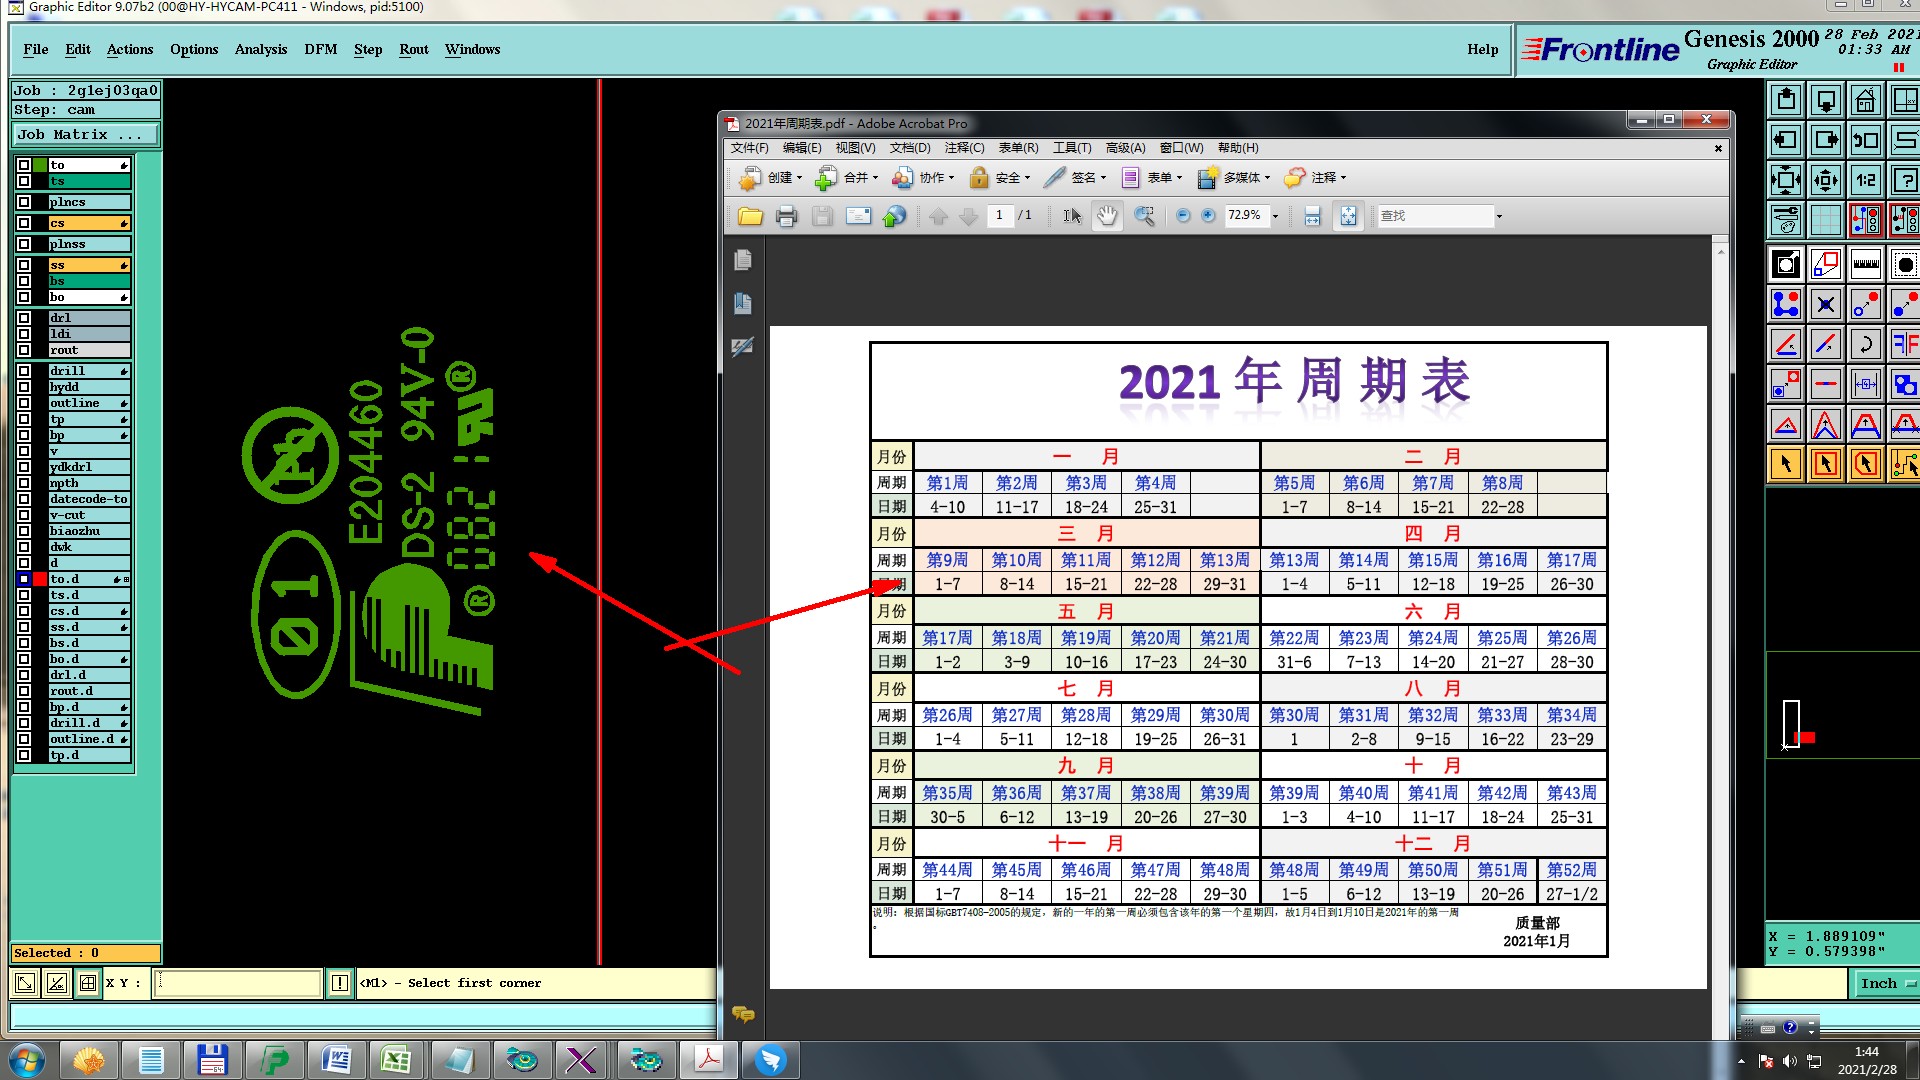Open the pages panel icon in Acrobat sidebar
1920x1080 pixels.
(742, 261)
